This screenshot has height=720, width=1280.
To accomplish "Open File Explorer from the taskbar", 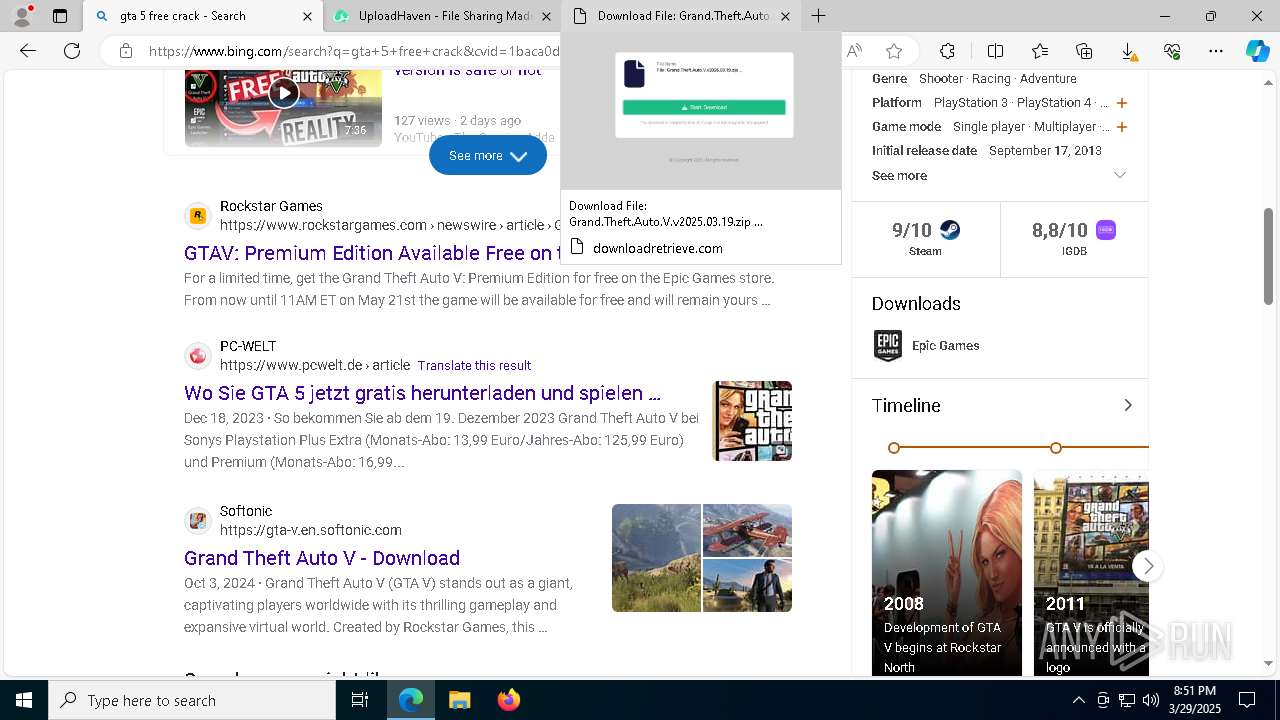I will tap(459, 700).
